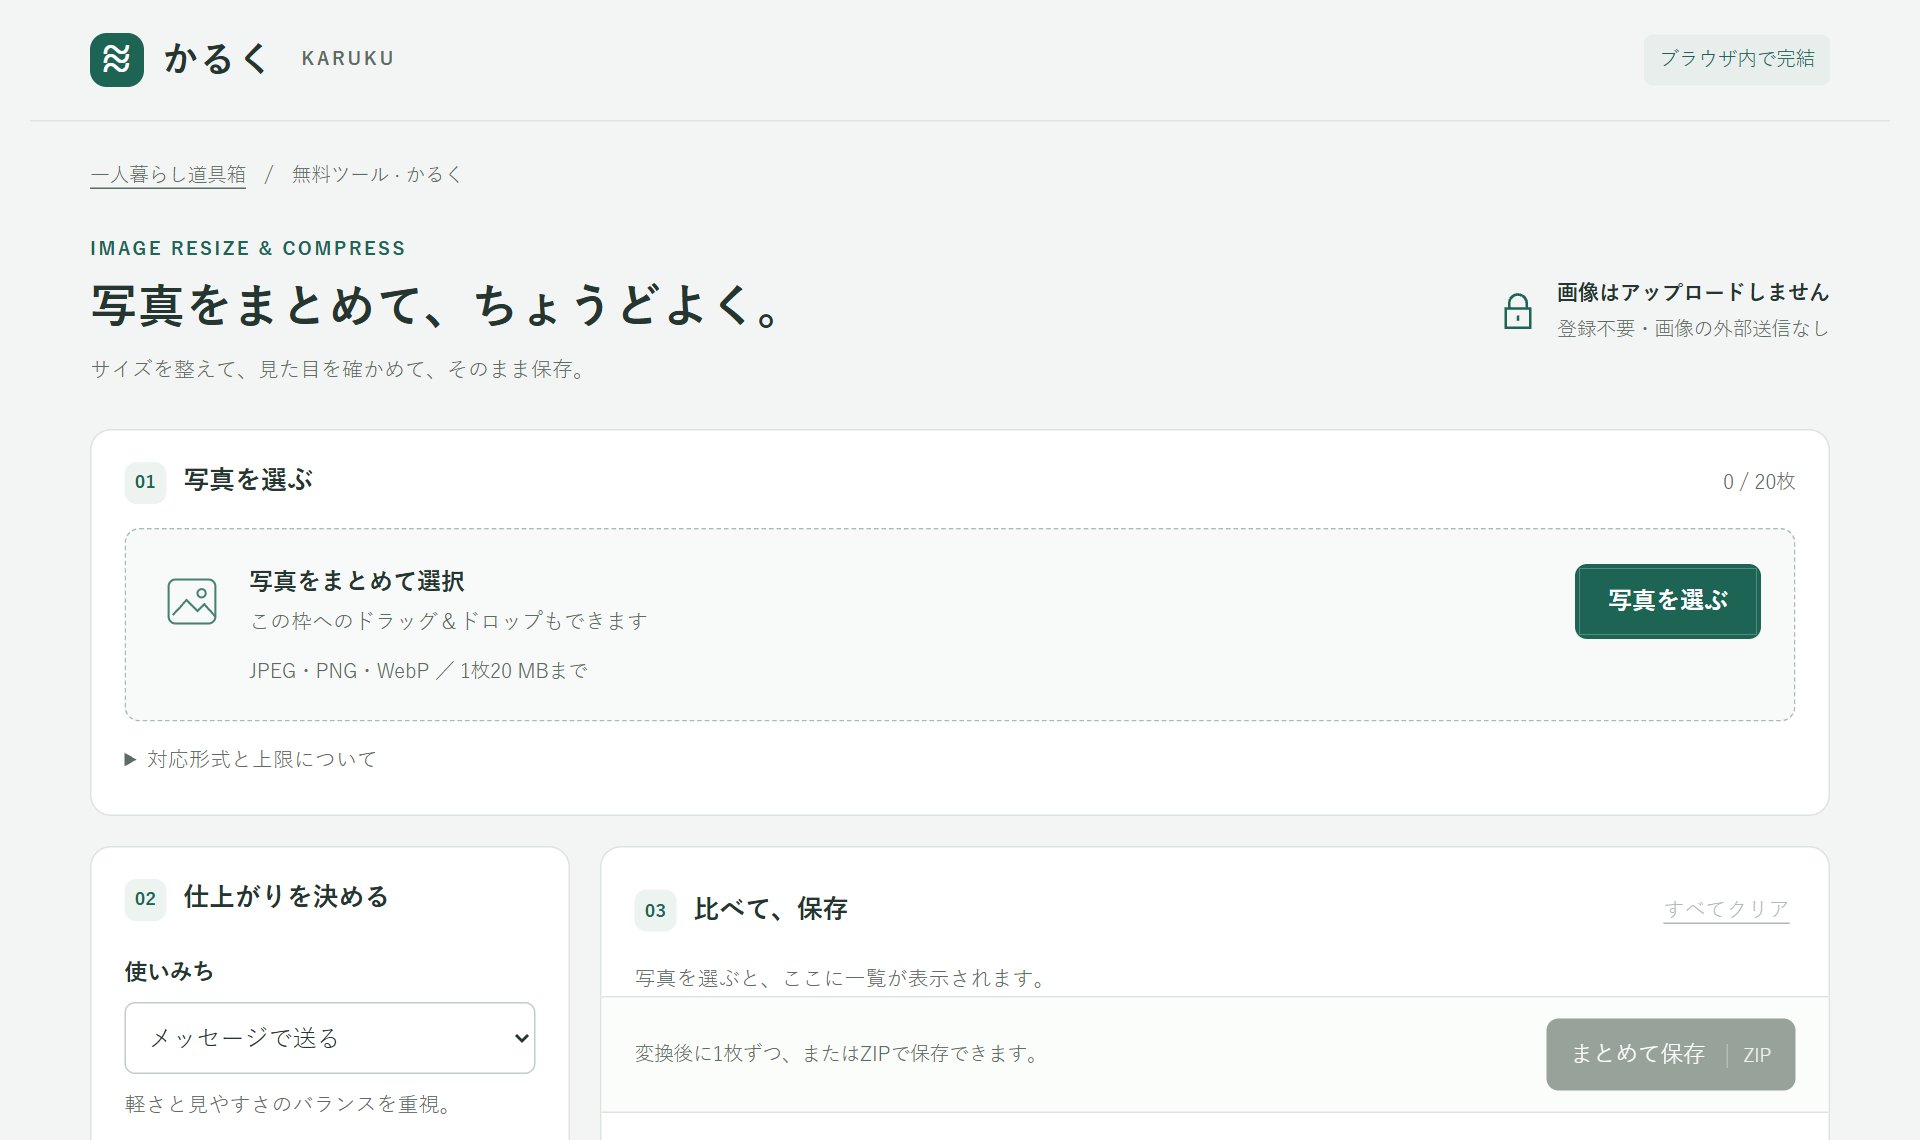
Task: Click the 写真をまとめて、ちょうどよく。 main headline
Action: point(438,305)
